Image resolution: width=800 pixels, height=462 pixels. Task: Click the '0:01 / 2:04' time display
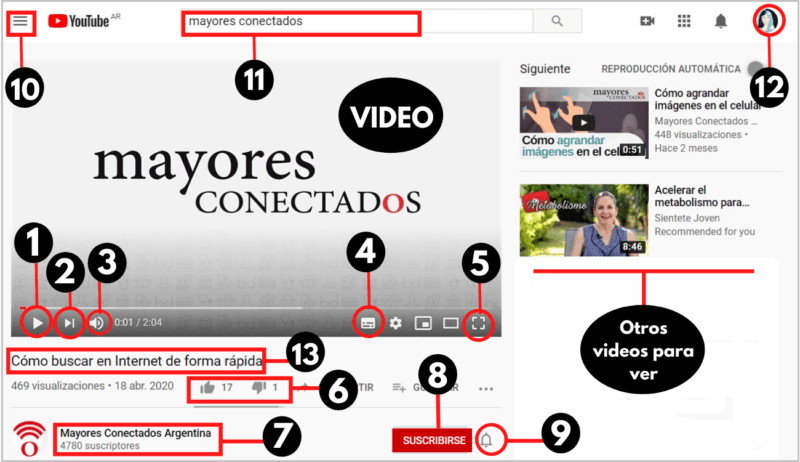click(x=138, y=323)
